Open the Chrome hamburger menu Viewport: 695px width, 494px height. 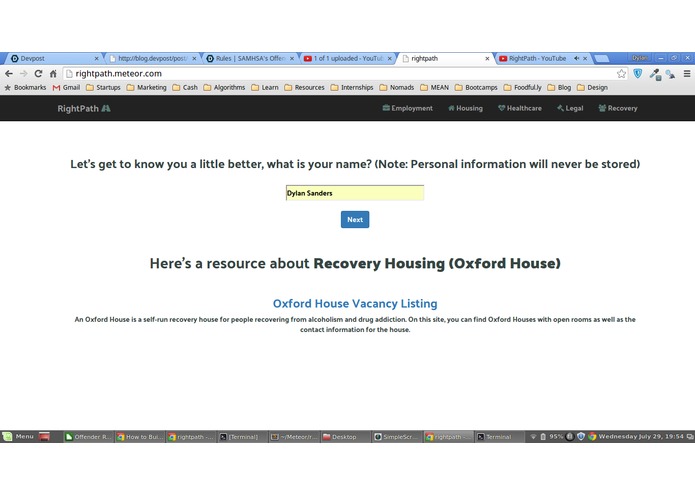click(687, 74)
